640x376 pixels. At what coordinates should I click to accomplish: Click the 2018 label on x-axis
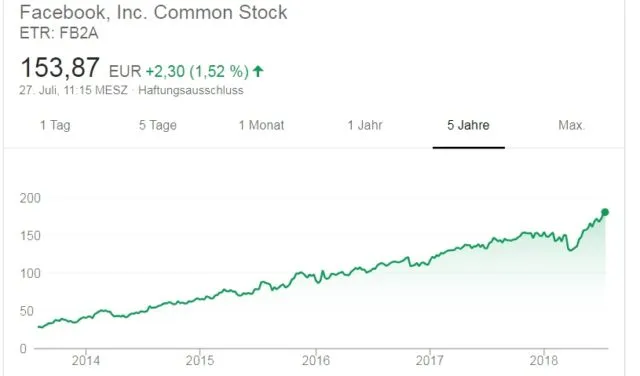pos(544,360)
